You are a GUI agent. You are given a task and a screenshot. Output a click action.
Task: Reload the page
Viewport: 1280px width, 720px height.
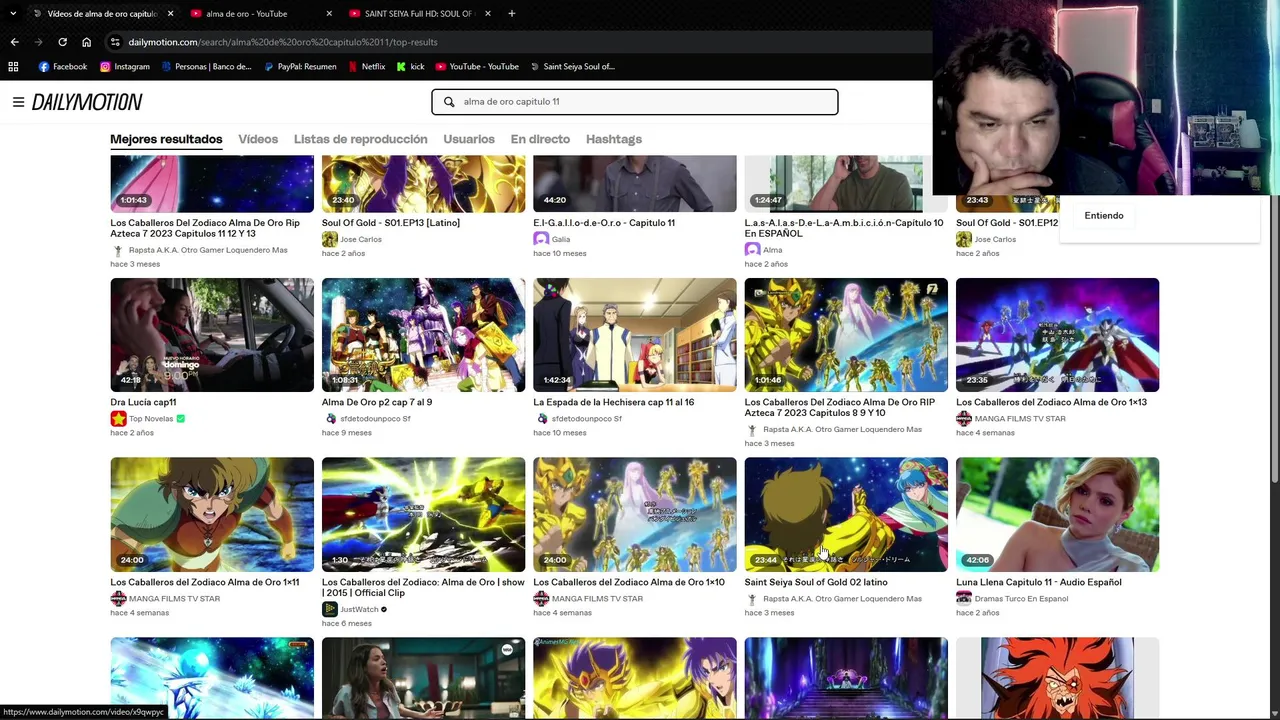[x=62, y=42]
